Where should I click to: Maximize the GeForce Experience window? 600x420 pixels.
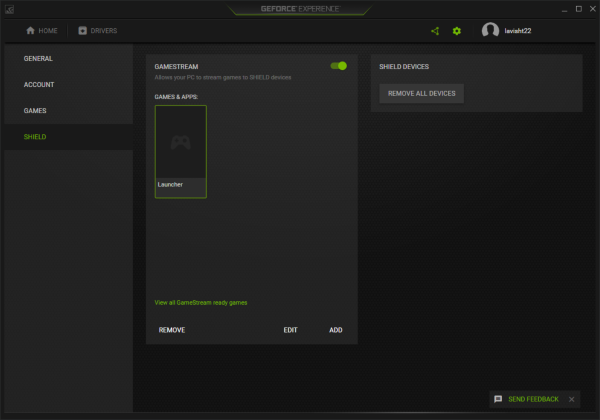[579, 9]
